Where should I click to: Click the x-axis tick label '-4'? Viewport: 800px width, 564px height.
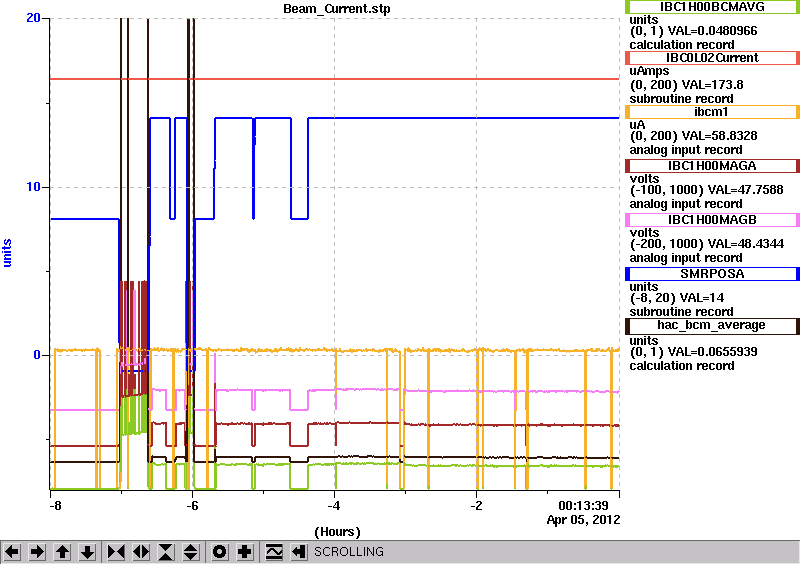tap(334, 506)
